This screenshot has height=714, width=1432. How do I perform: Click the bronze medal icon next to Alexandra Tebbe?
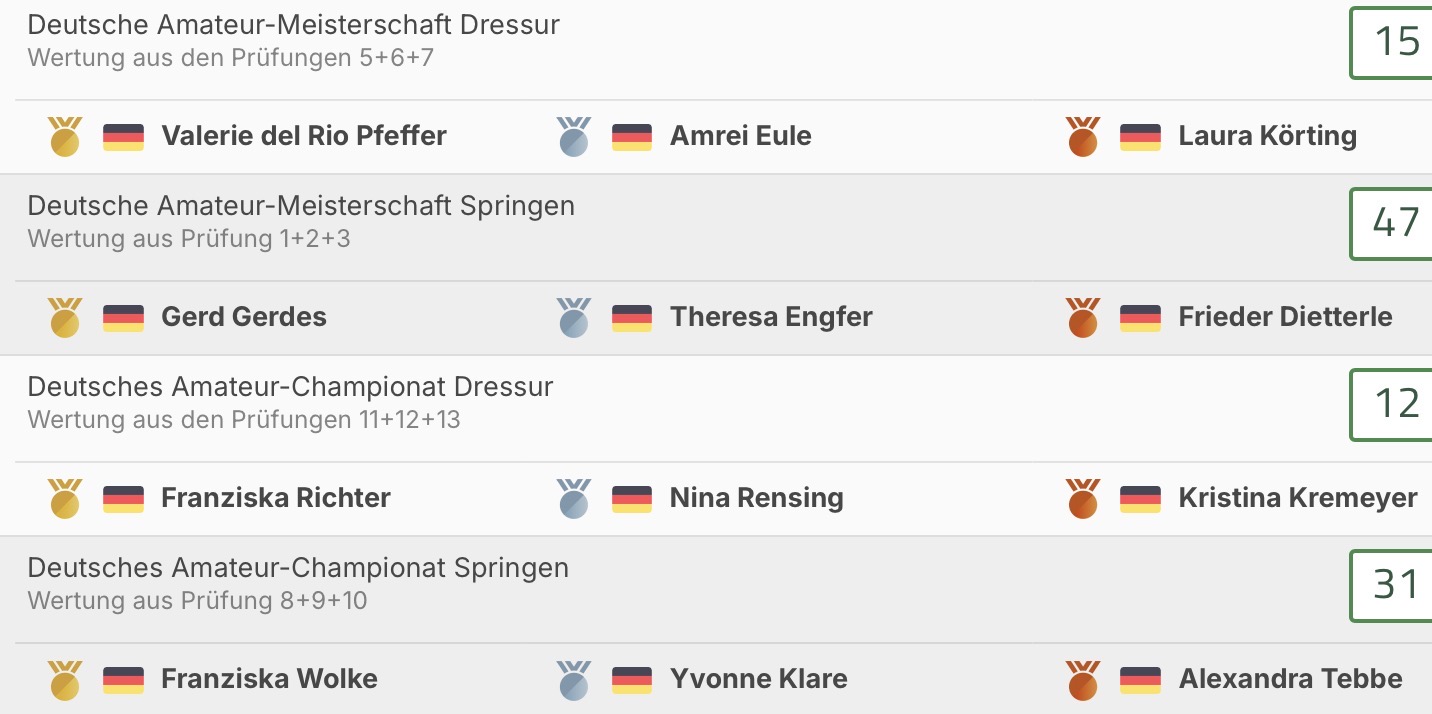coord(1083,680)
